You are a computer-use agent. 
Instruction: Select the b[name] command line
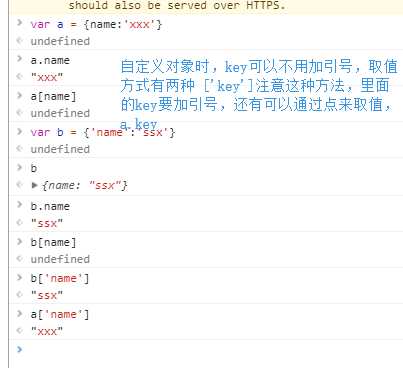tap(53, 242)
